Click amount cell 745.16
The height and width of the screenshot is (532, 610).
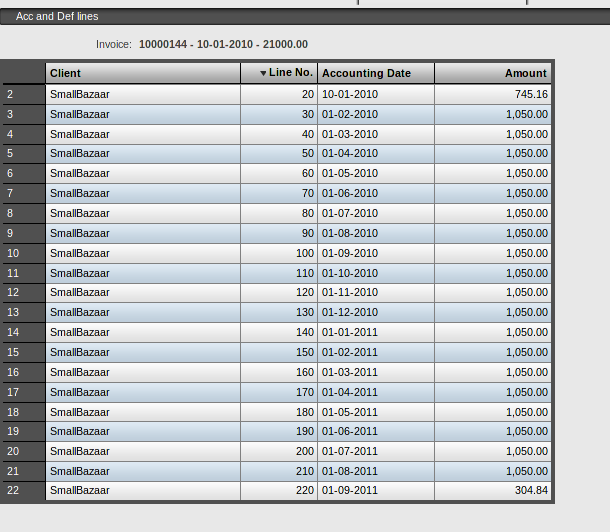pos(493,94)
